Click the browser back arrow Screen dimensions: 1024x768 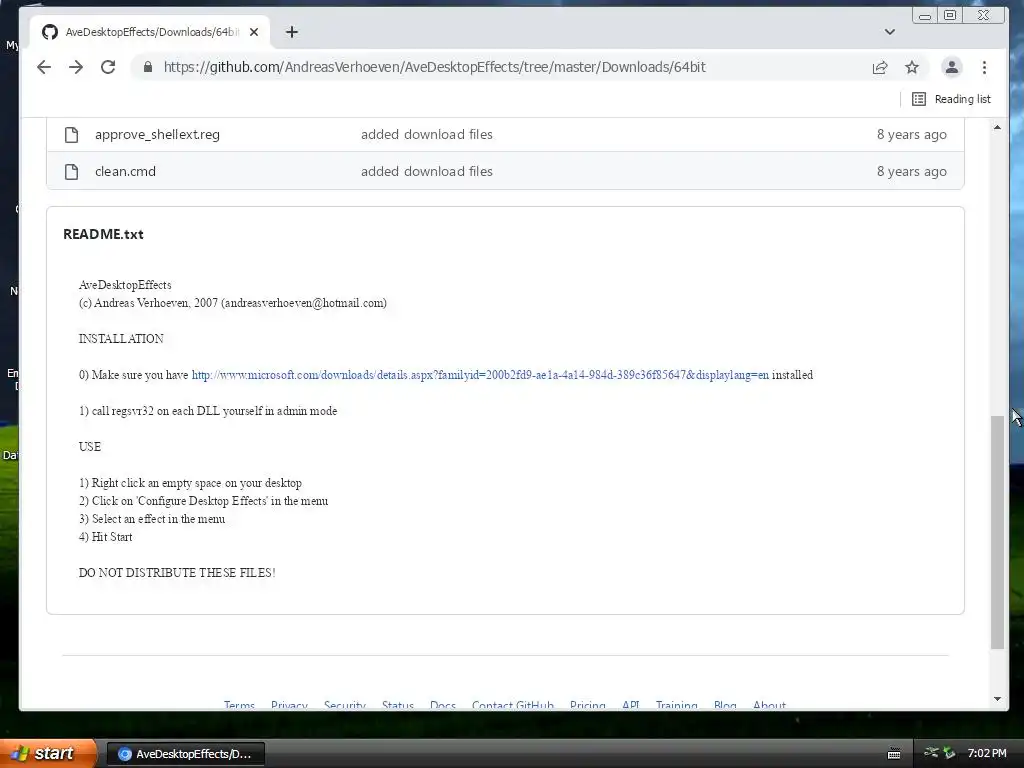(x=44, y=67)
